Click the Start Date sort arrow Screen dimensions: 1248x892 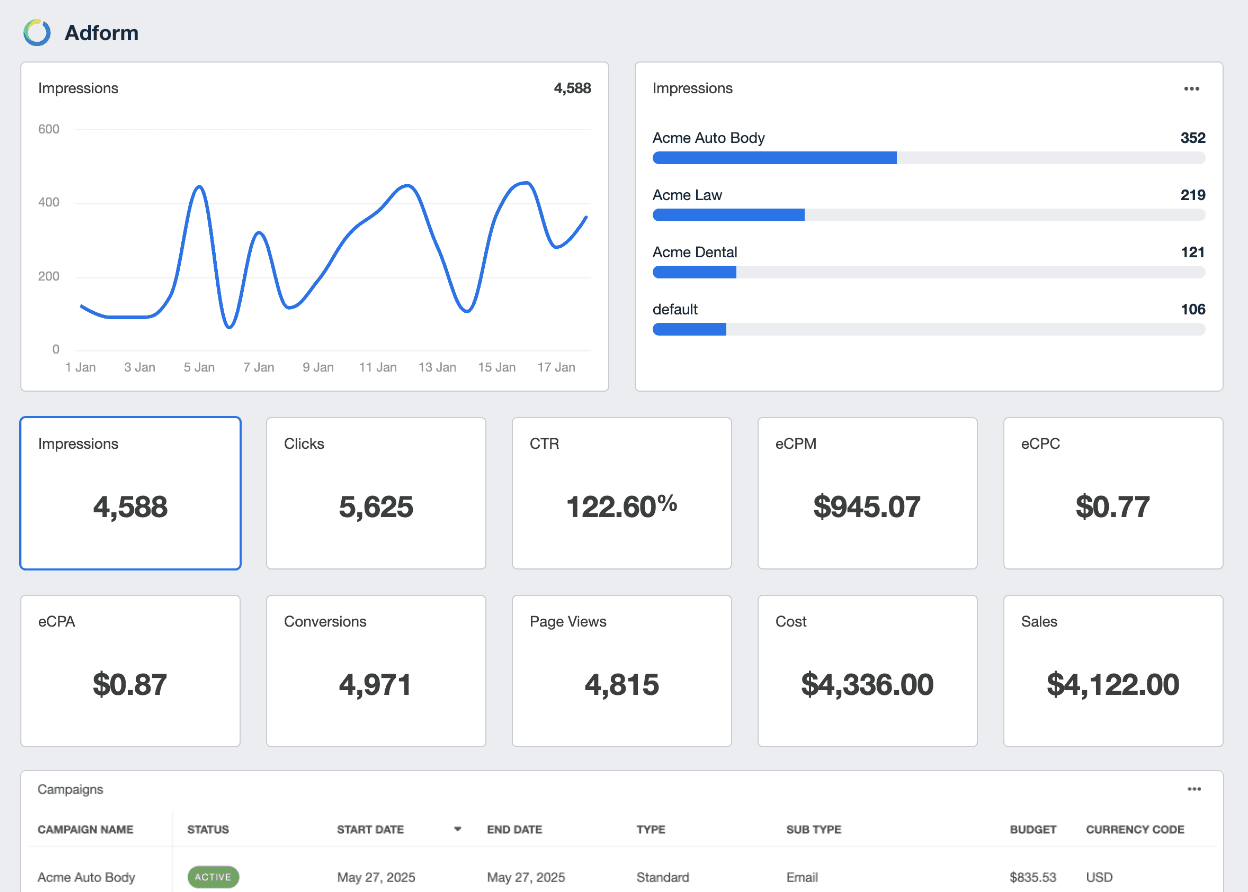click(x=458, y=829)
